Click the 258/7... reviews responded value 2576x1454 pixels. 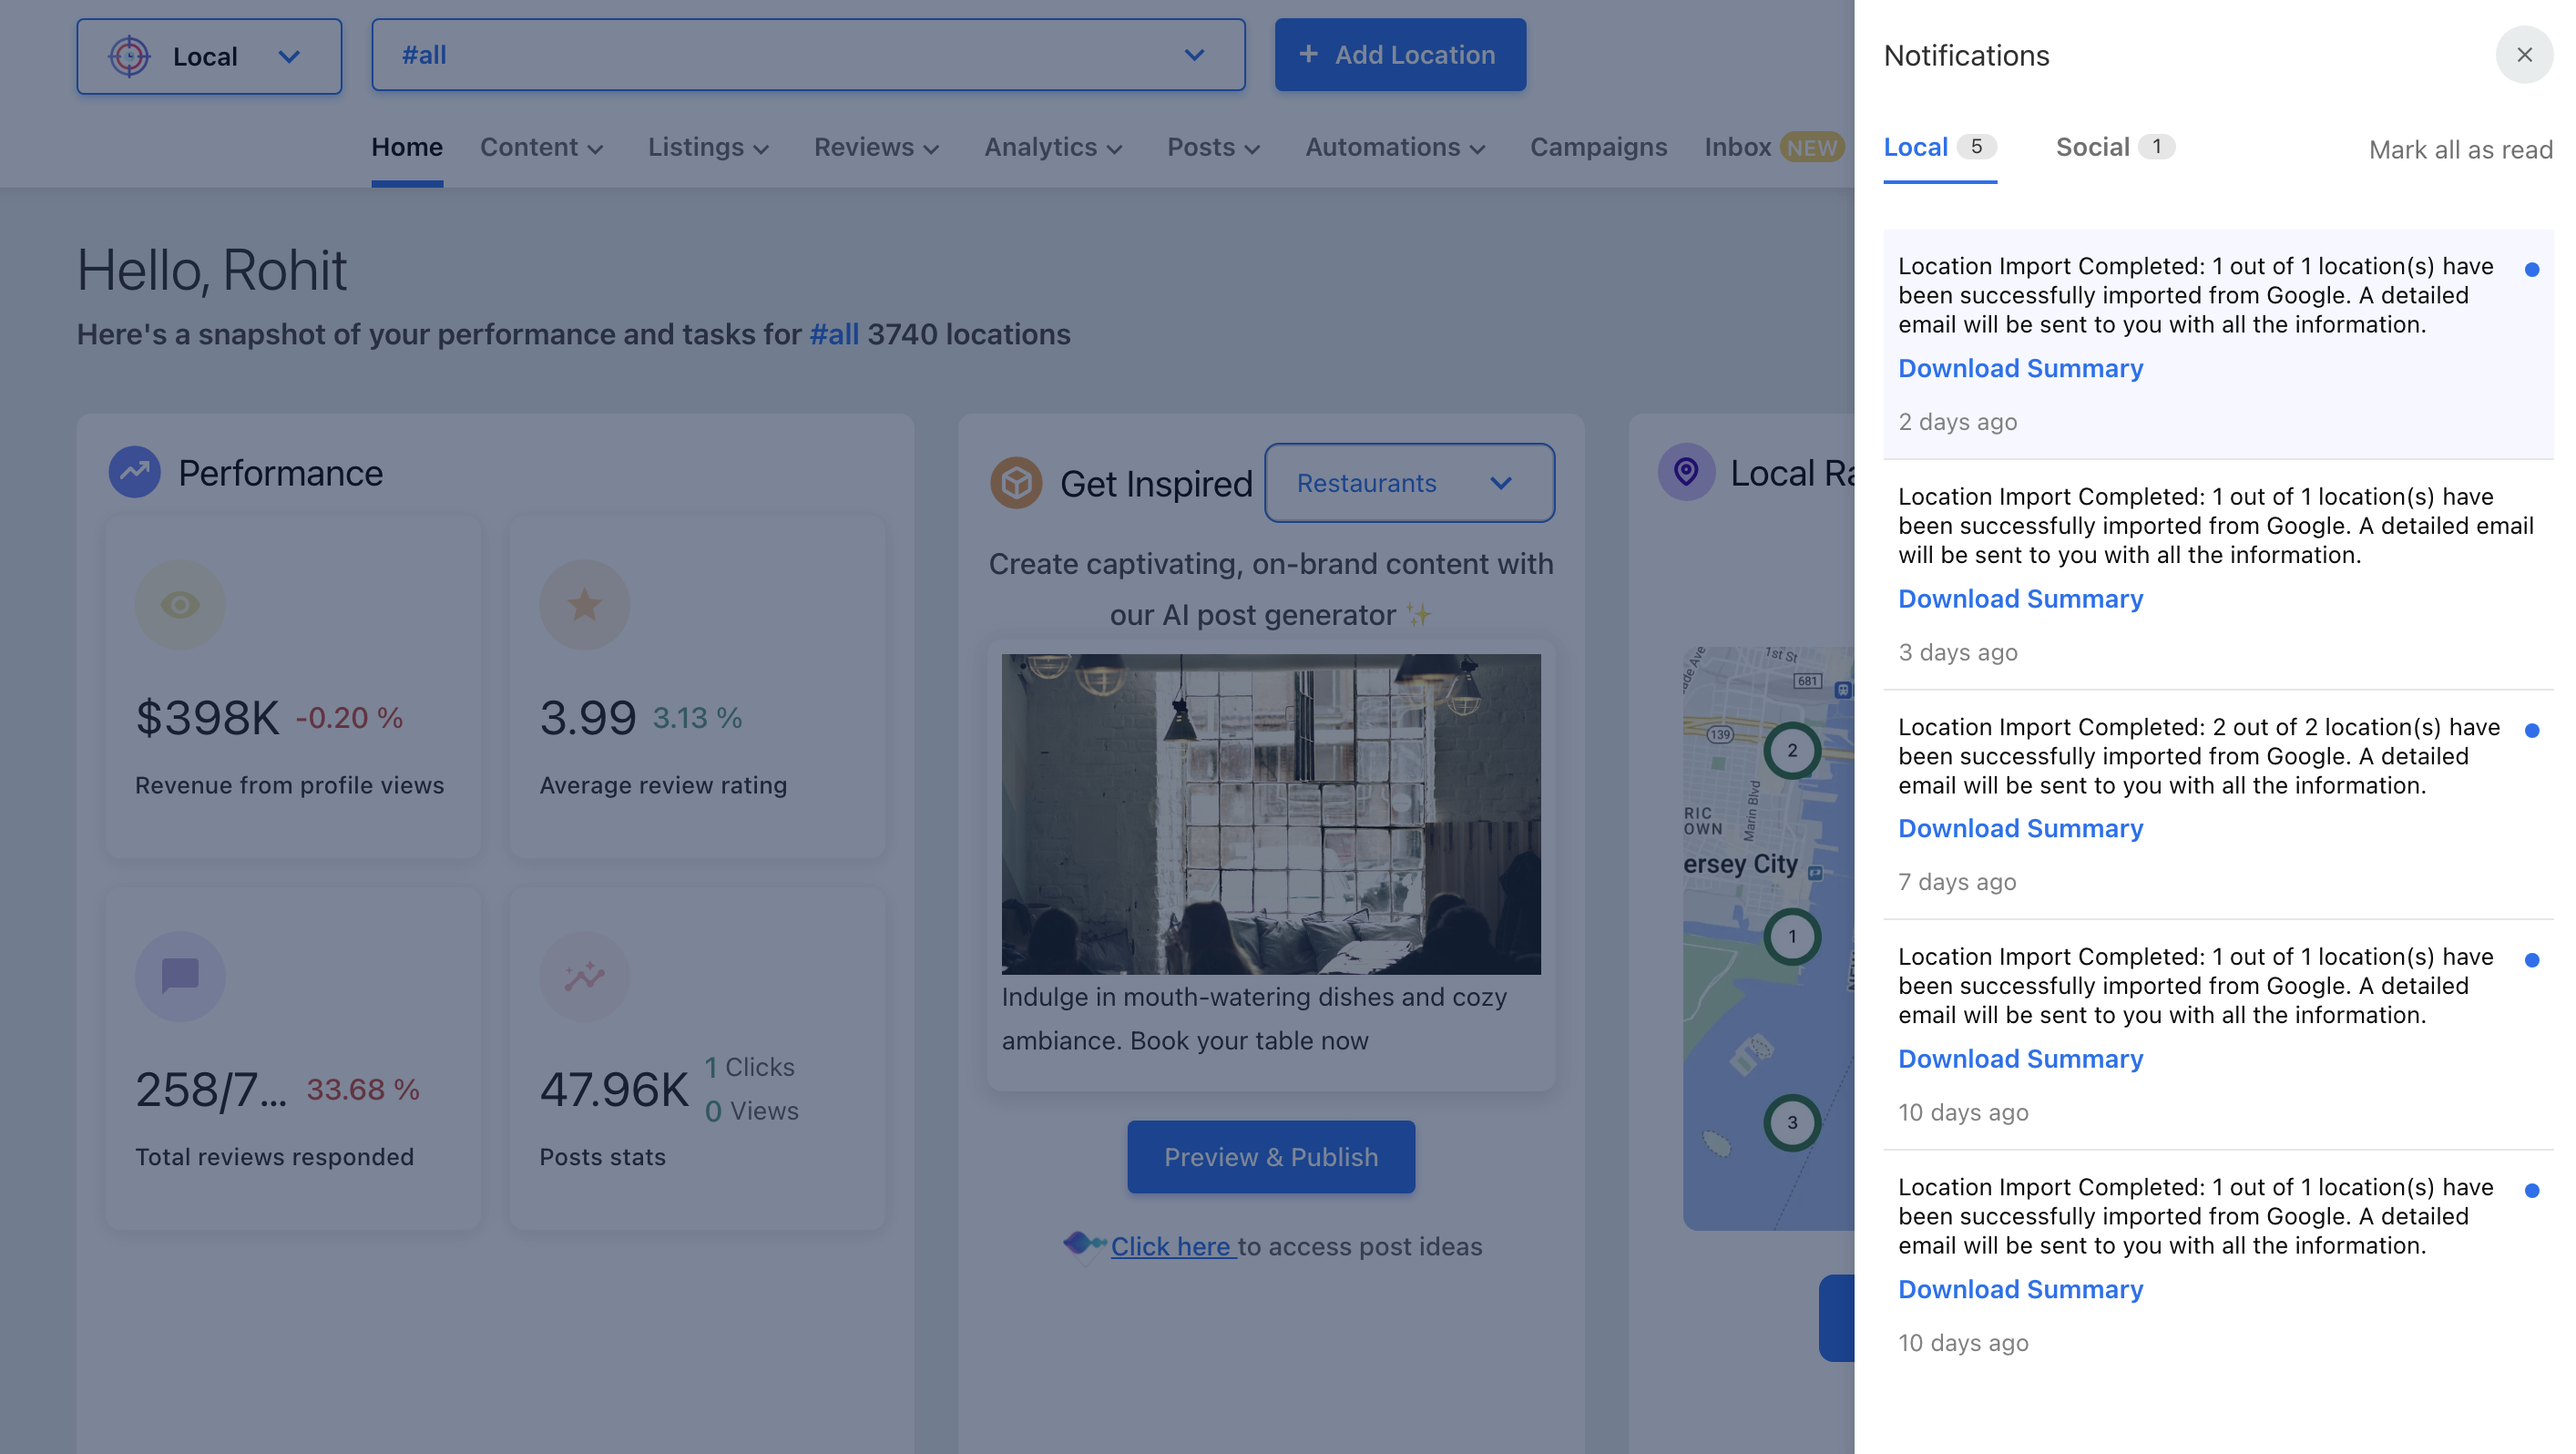point(211,1089)
